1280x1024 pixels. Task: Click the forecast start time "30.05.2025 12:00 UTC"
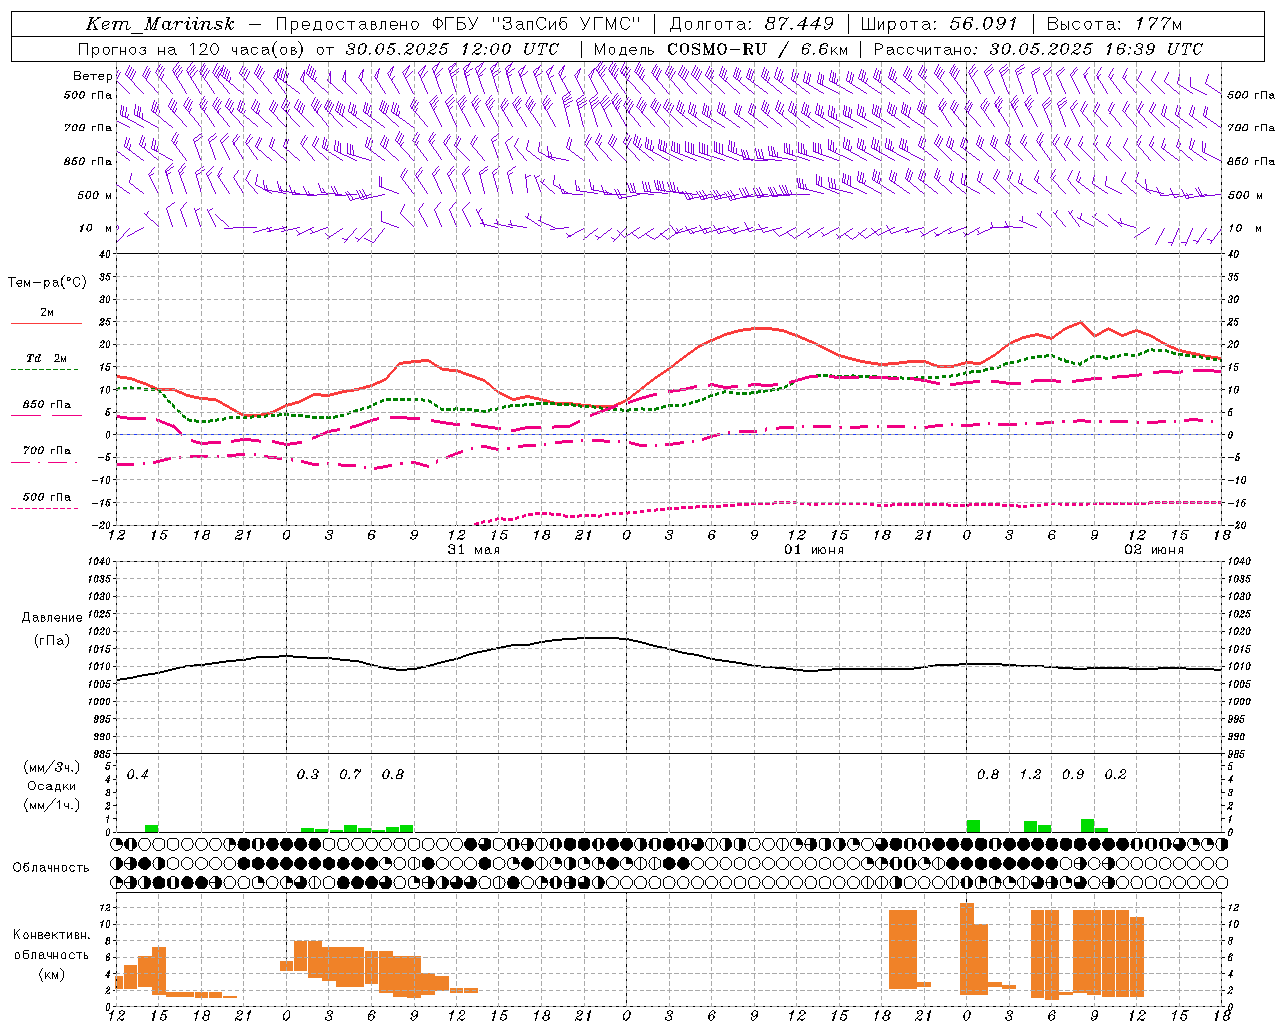click(x=452, y=49)
